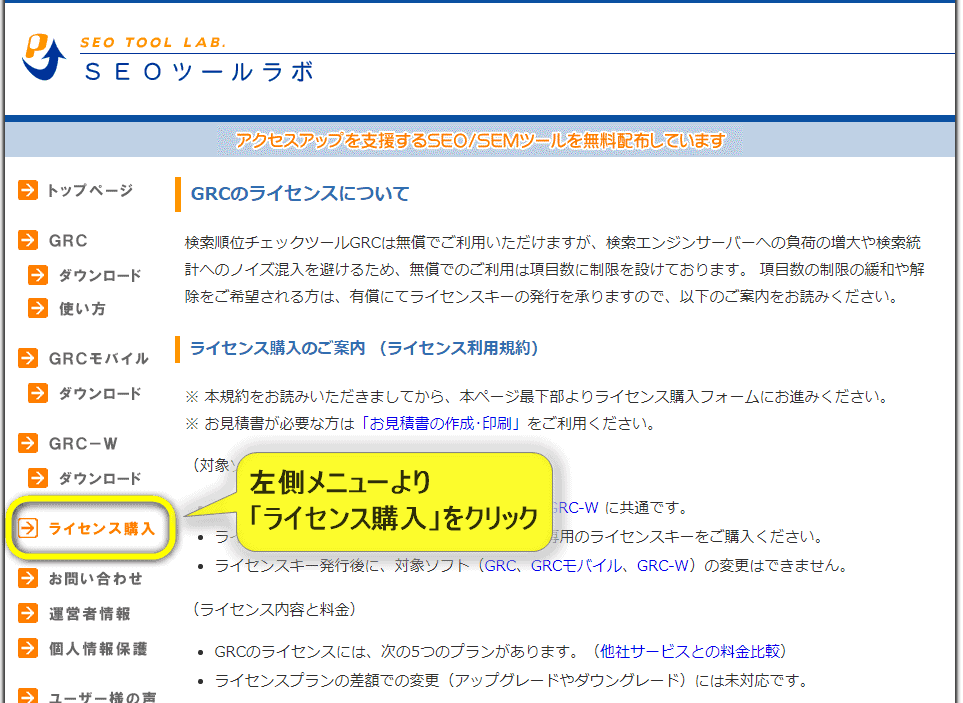Click arrow icon beside GRC-W heading

tap(28, 443)
